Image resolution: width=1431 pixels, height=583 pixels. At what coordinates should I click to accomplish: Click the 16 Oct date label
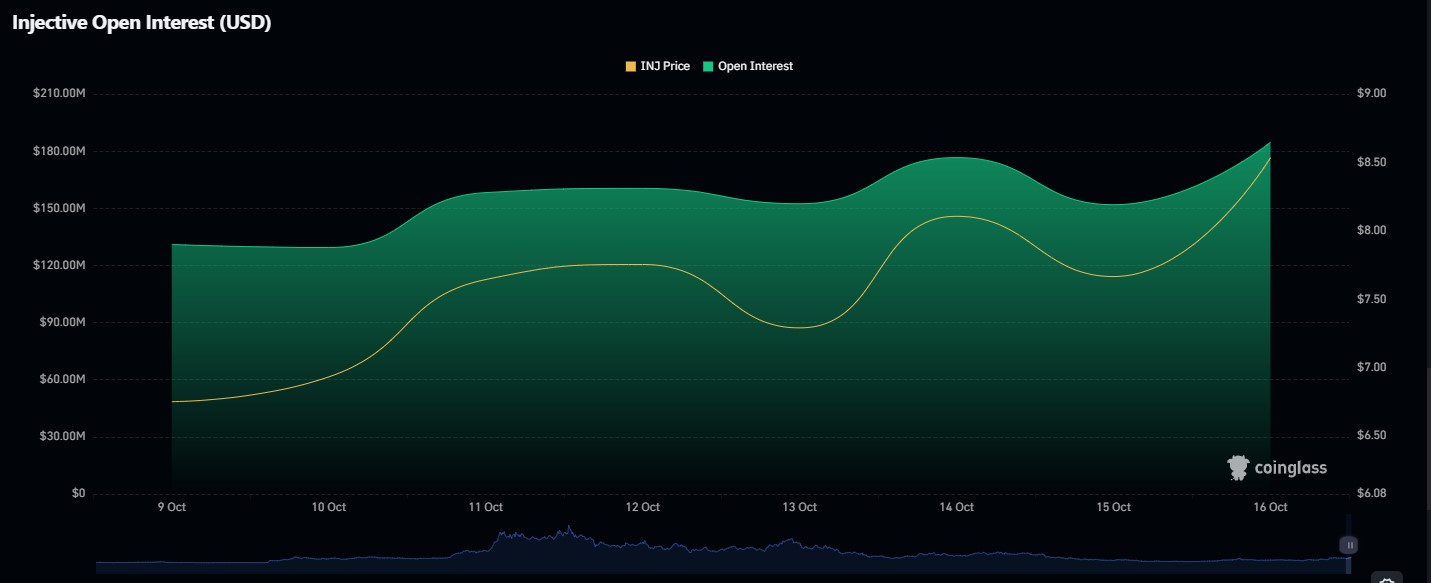click(1271, 507)
